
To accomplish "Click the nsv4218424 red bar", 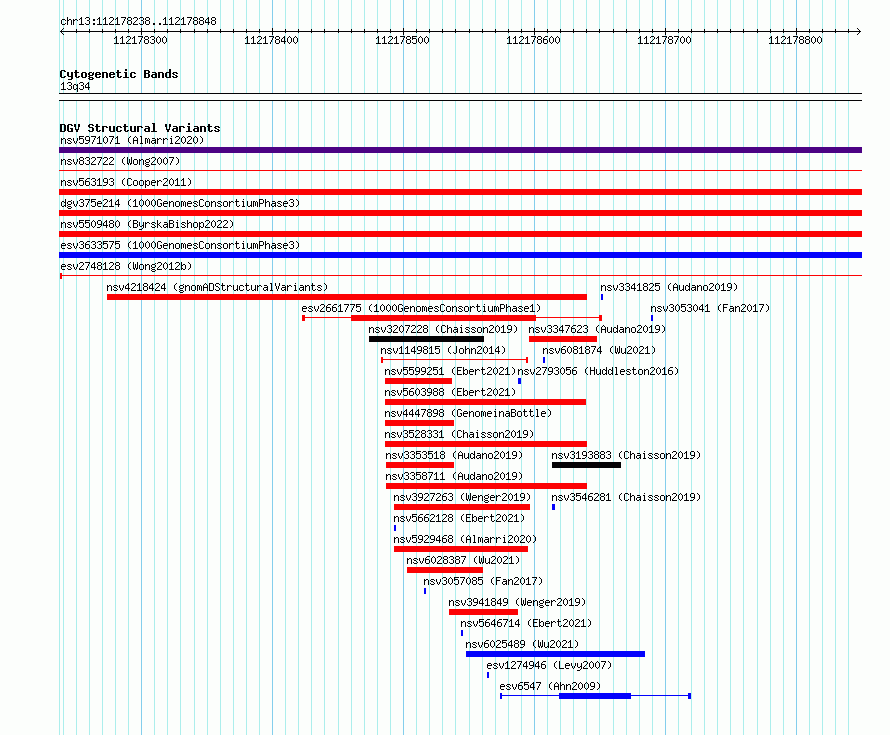I will (x=347, y=297).
